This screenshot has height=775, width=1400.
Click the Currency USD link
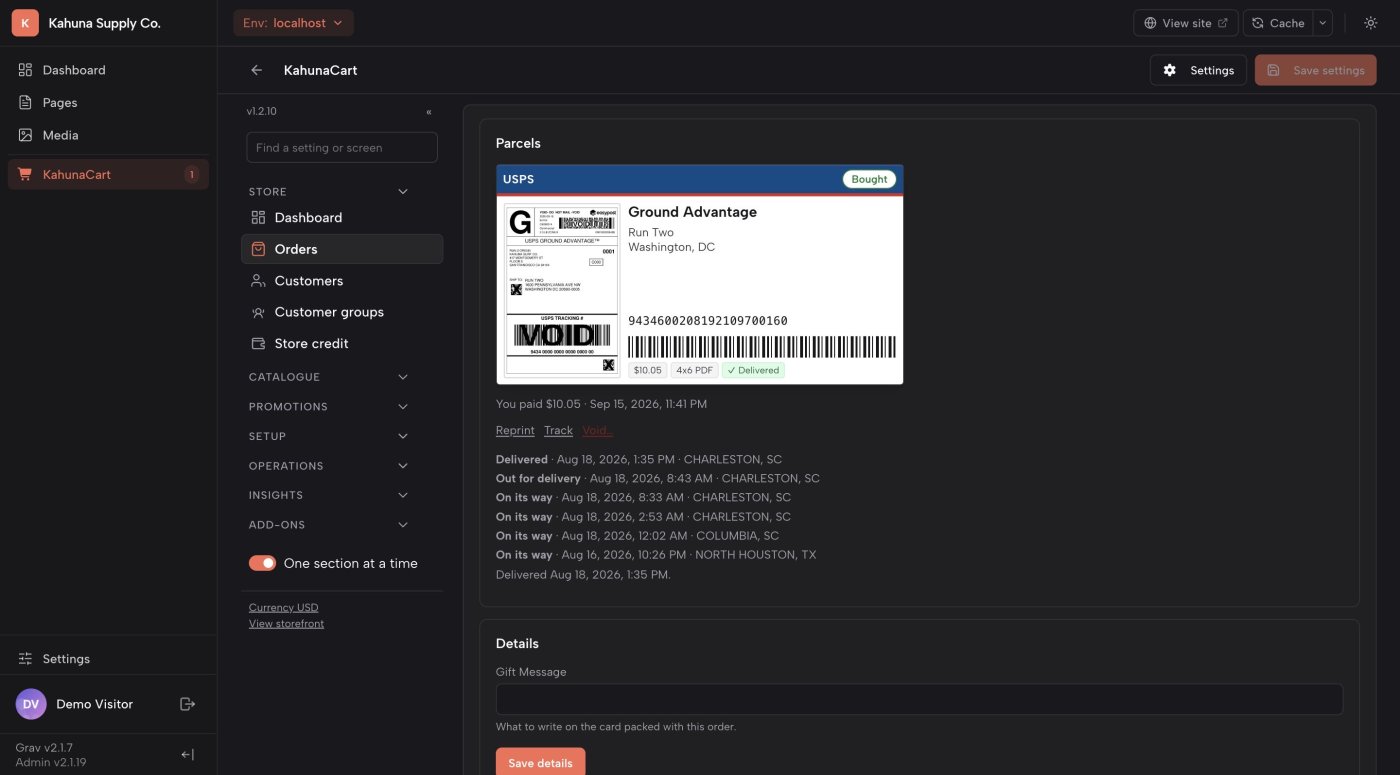click(x=283, y=607)
